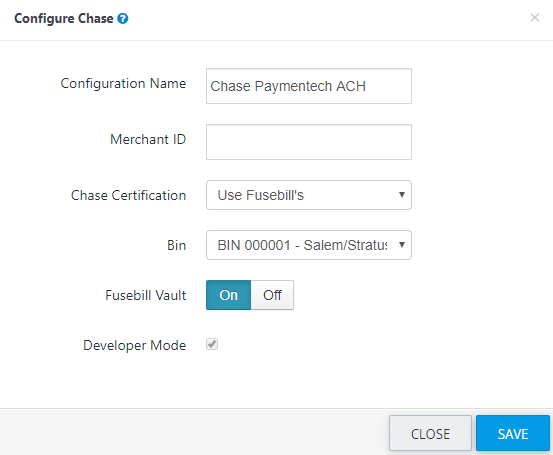Click the Chase Certification dropdown arrow

(401, 195)
